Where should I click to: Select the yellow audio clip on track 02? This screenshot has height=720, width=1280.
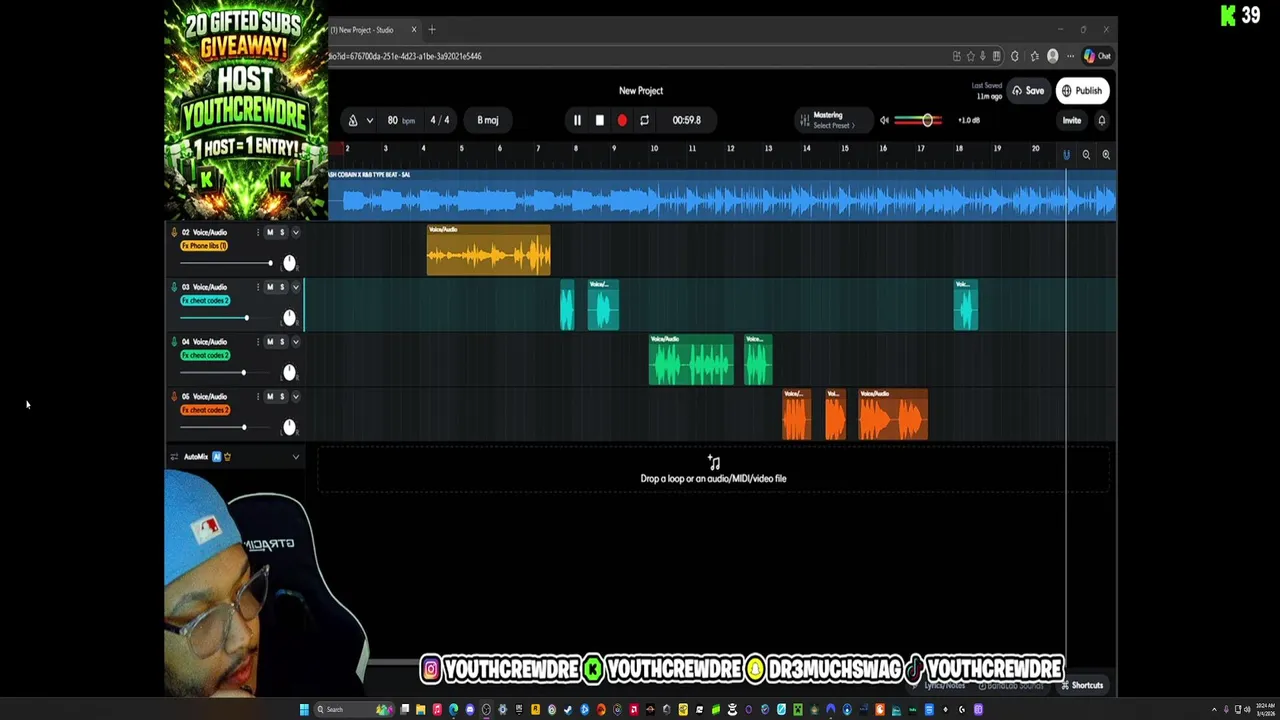[x=488, y=250]
